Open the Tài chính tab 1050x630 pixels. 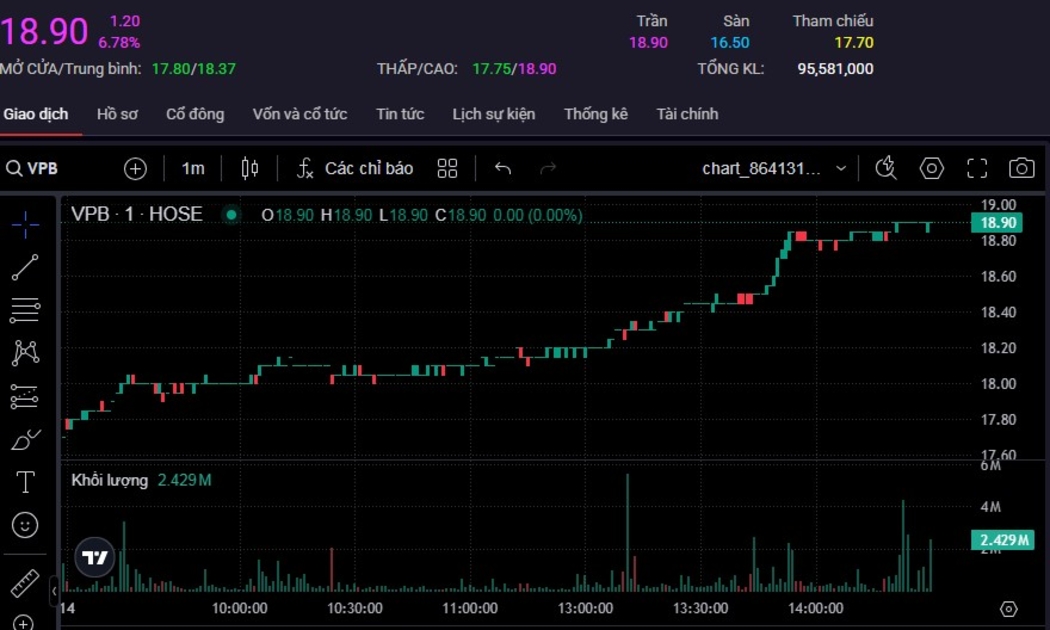[687, 114]
